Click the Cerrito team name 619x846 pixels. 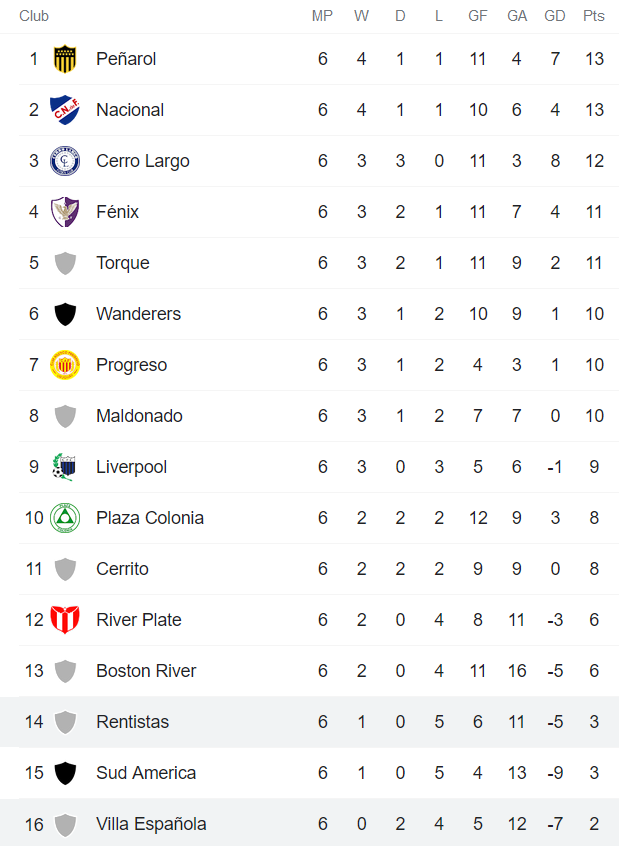122,569
